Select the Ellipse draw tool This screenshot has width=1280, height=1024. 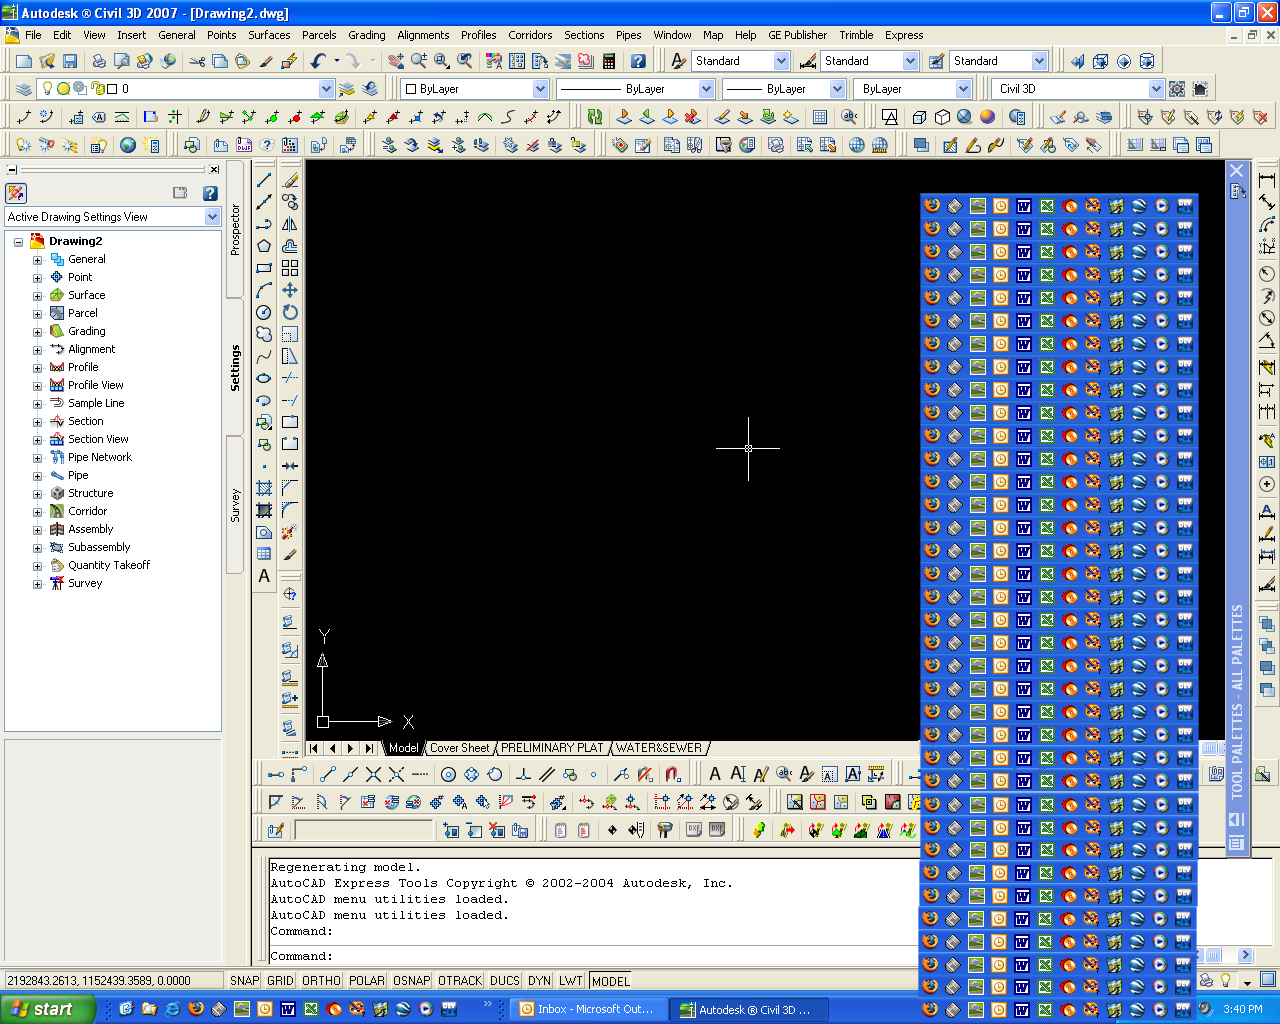click(264, 378)
